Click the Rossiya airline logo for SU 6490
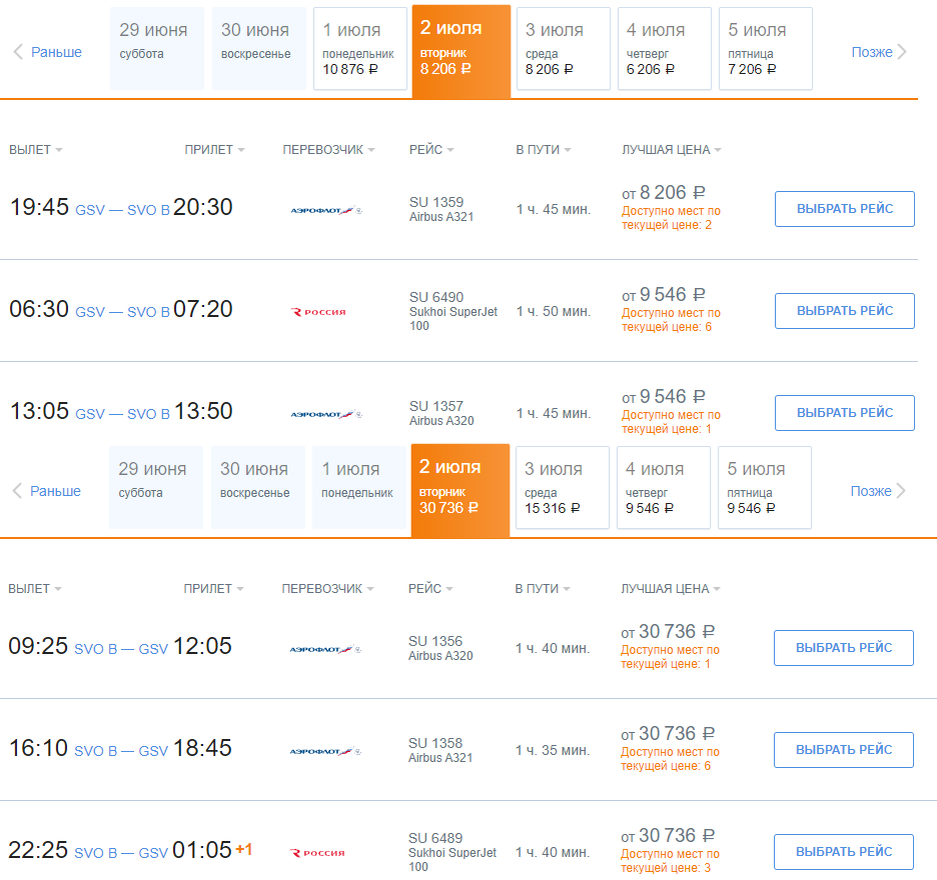 click(318, 312)
